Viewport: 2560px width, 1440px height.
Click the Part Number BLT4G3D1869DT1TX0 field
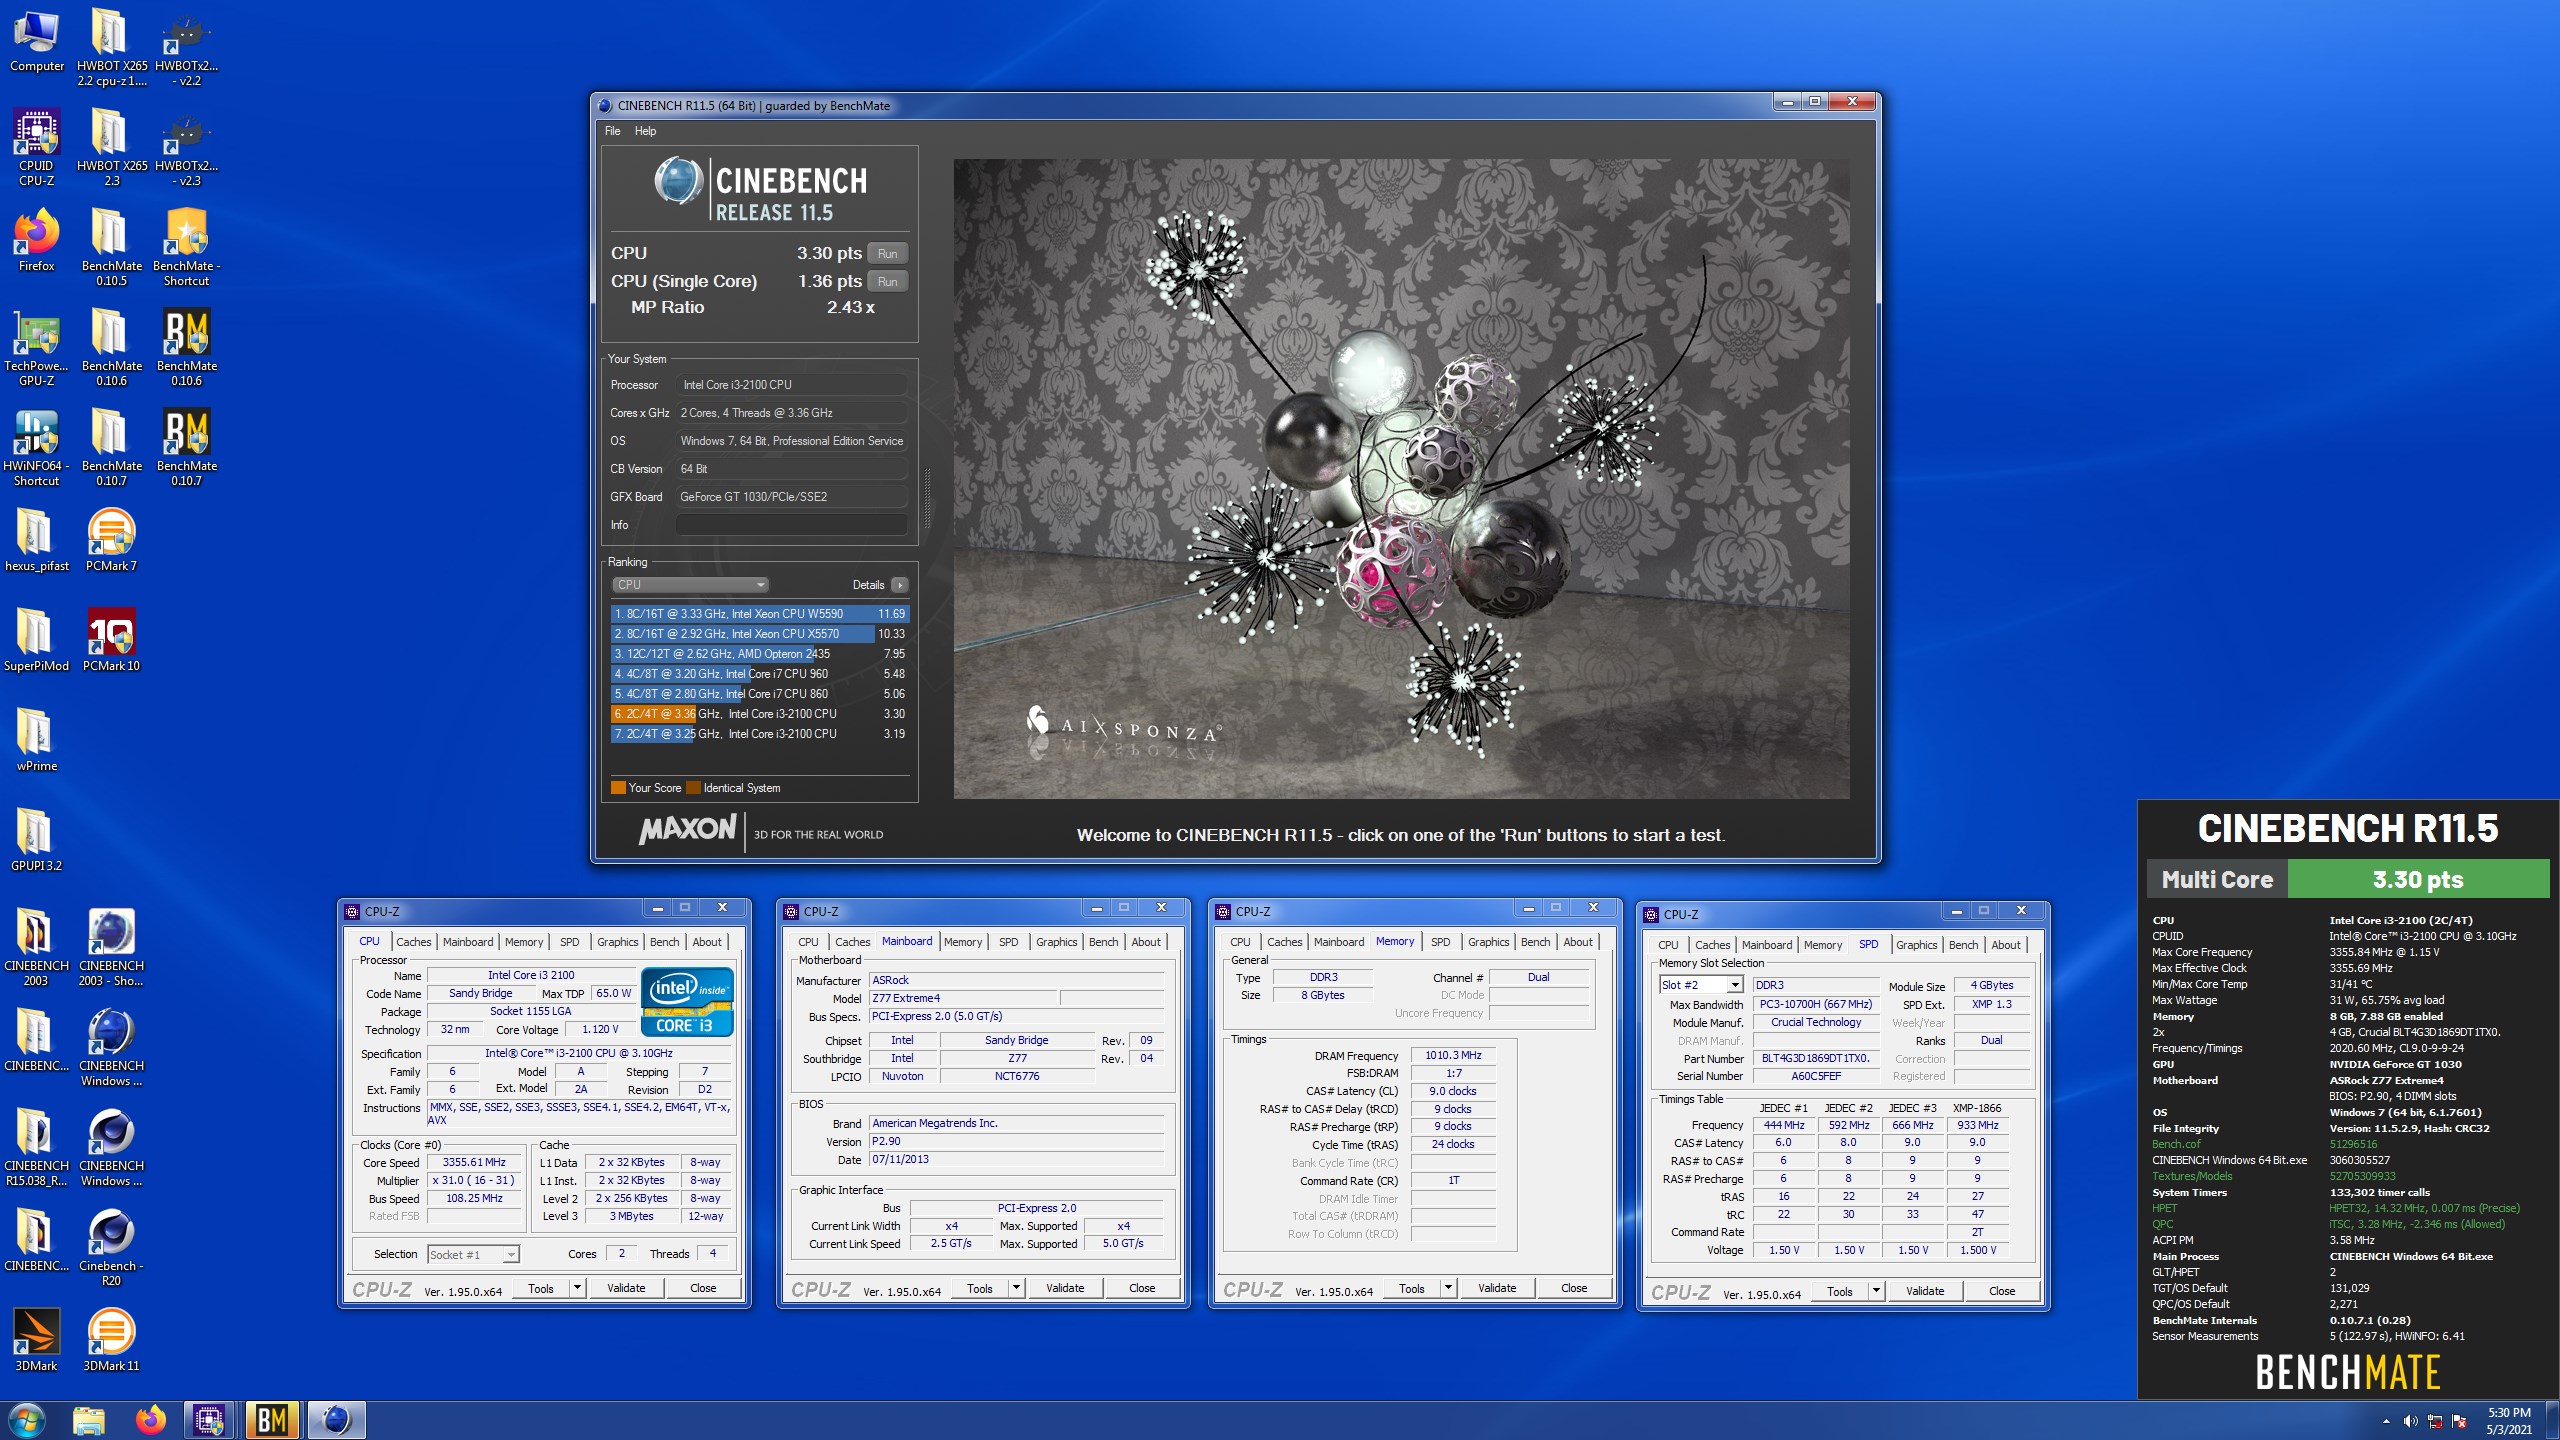pos(1815,1058)
